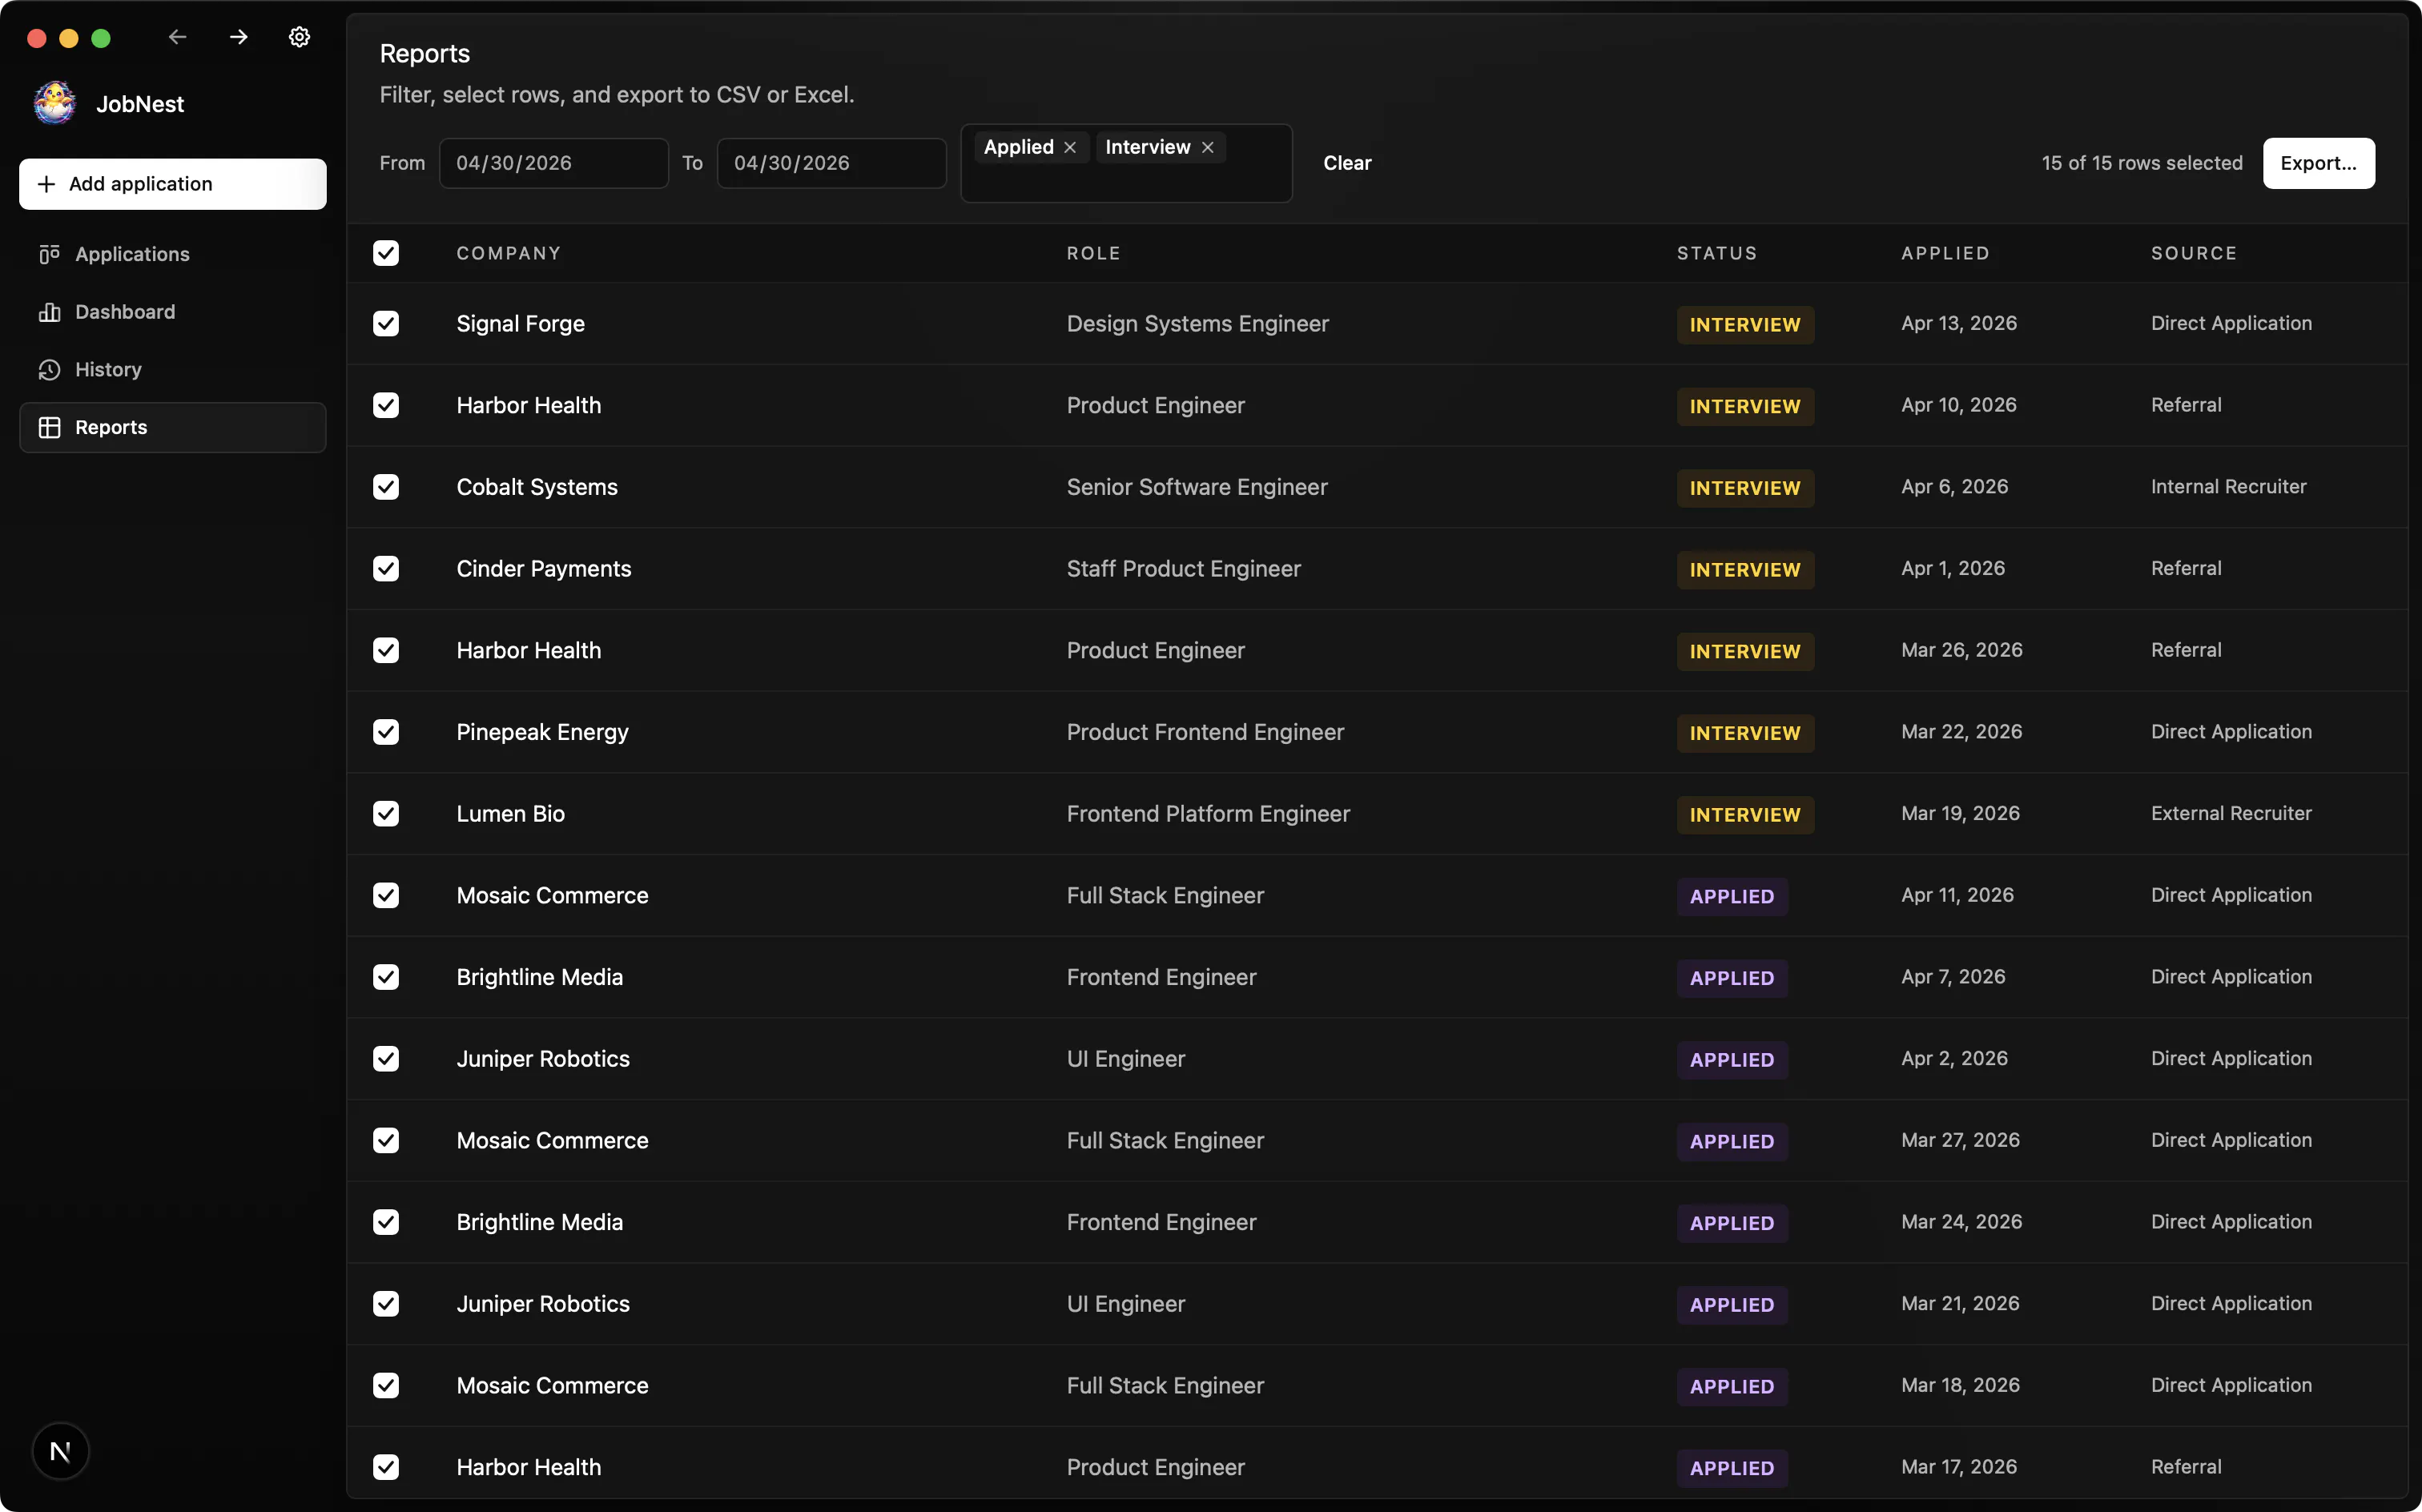Screen dimensions: 2422x1512
Task: Uncheck the Lumen Bio row
Action: (x=386, y=814)
